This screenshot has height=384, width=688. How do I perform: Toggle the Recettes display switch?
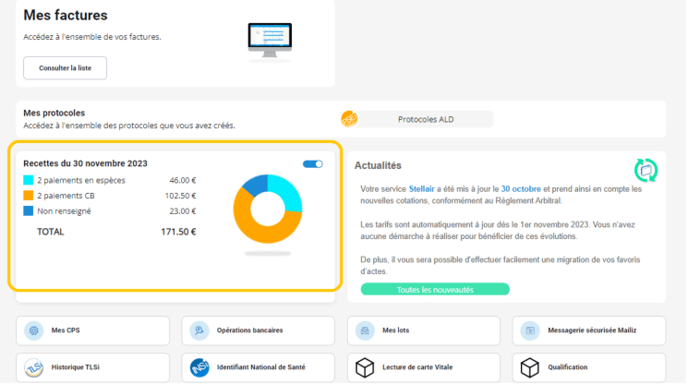tap(313, 164)
